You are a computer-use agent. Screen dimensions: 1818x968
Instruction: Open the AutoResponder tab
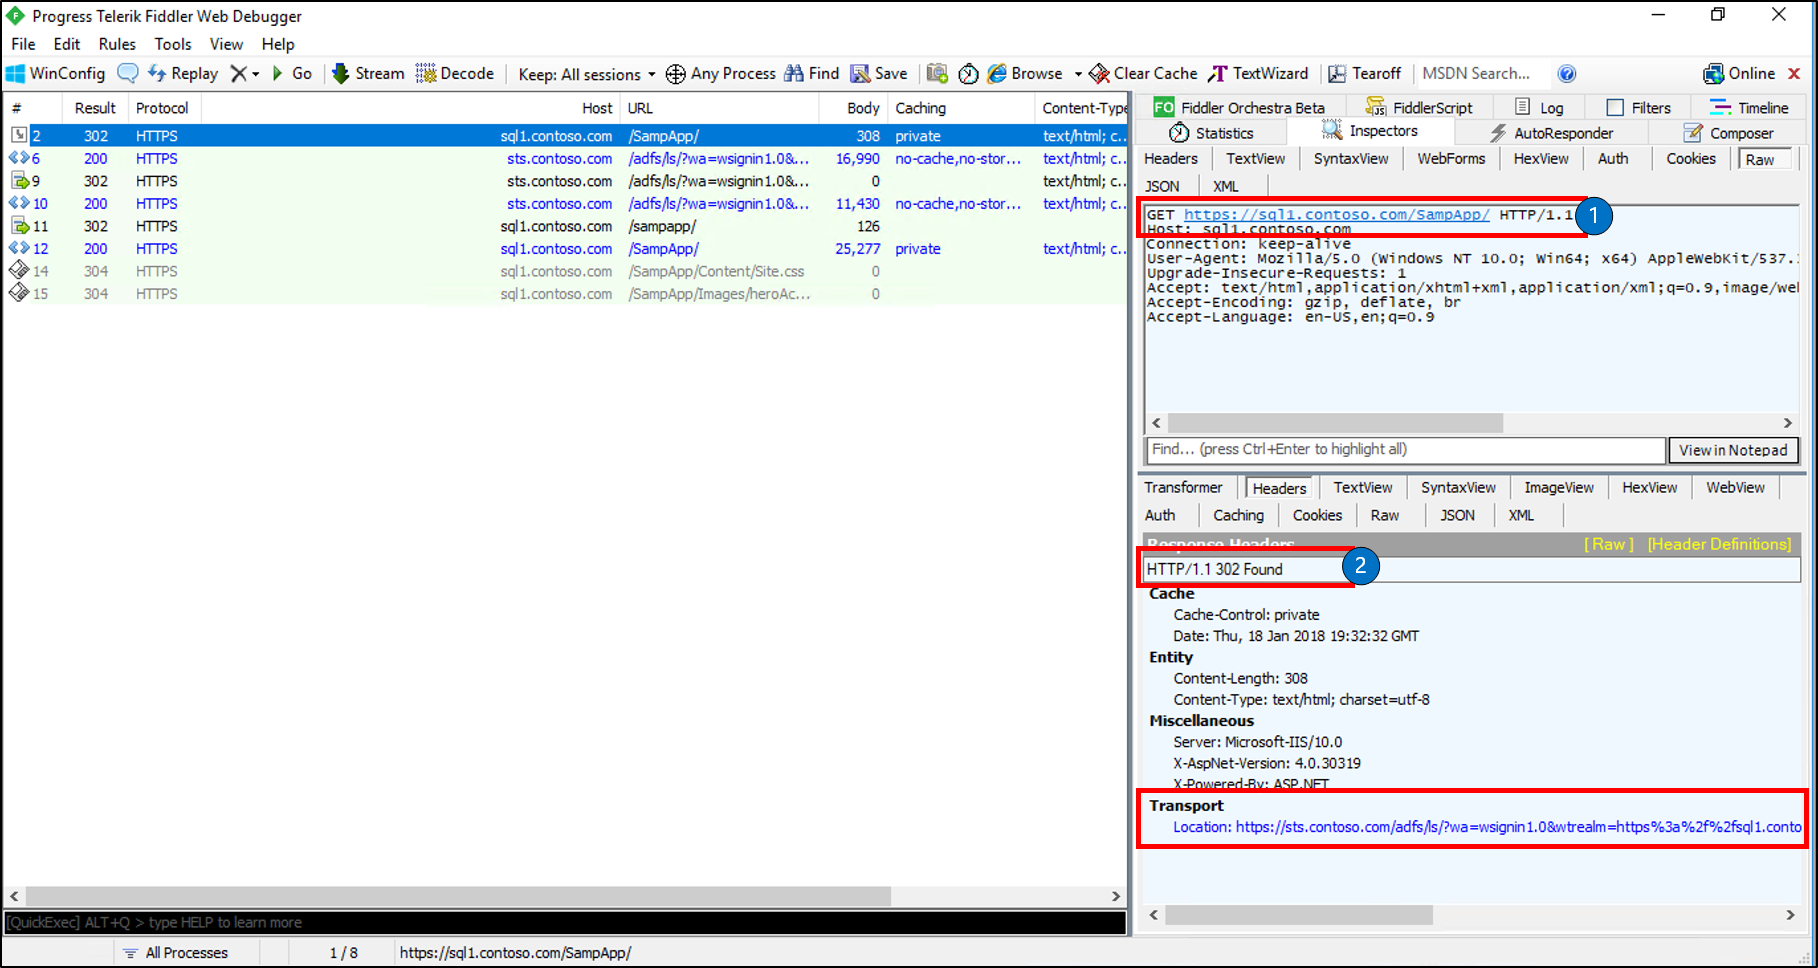1551,133
